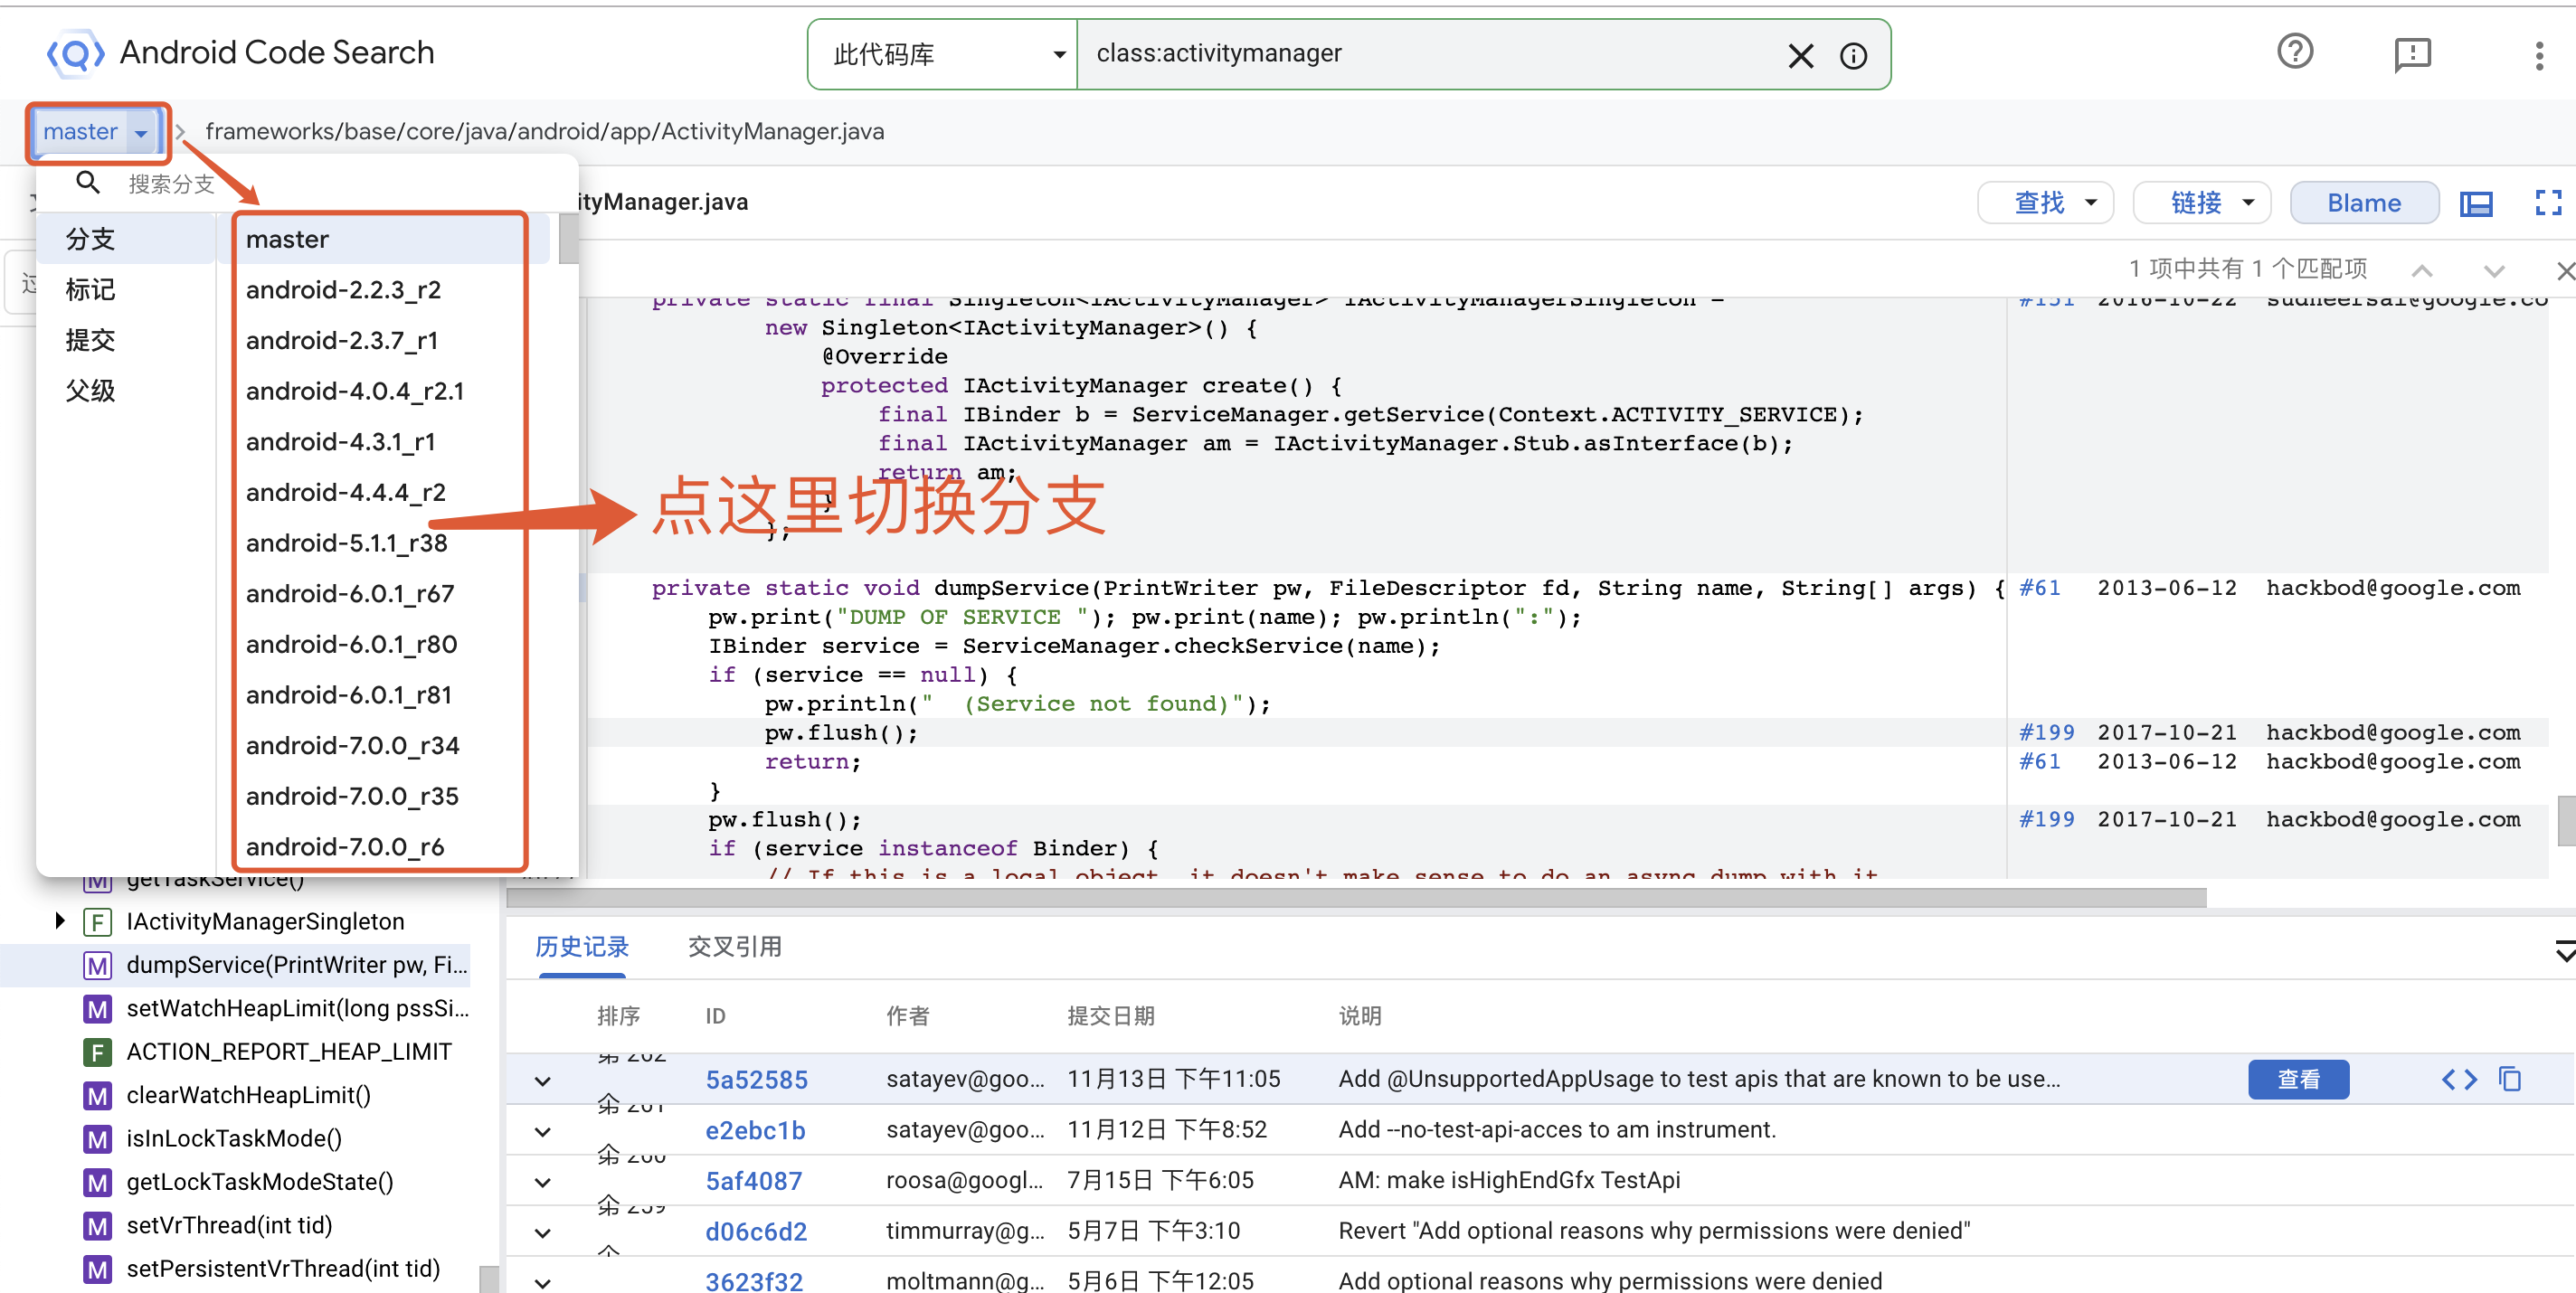Click M icon of setVrThread

pos(97,1225)
